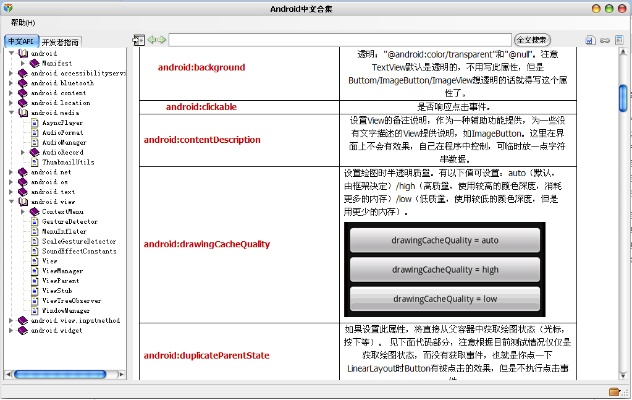Click the android.widget package book icon
Viewport: 632px width, 400px height.
pyautogui.click(x=23, y=331)
